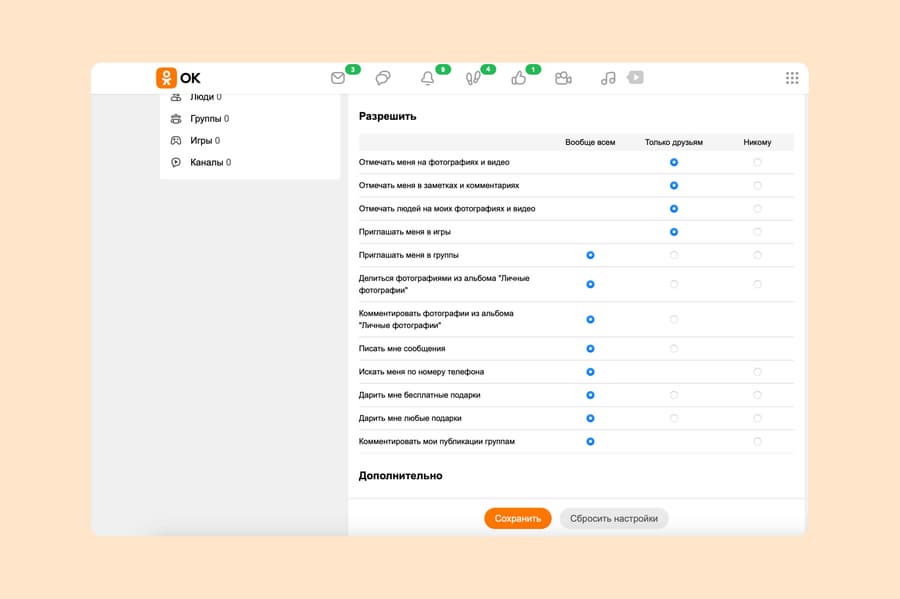The width and height of the screenshot is (900, 599).
Task: Select Вообще всем for group comments on posts
Action: [x=590, y=442]
